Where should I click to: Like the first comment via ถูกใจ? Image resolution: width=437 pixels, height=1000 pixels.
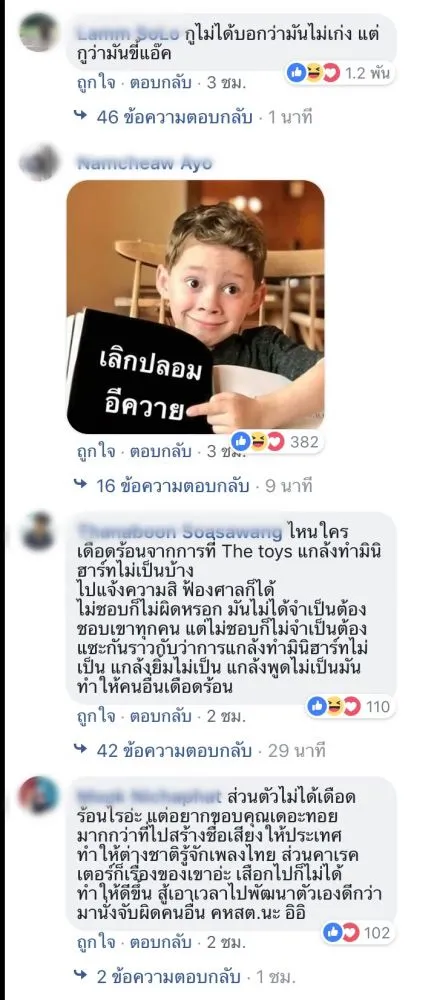96,83
